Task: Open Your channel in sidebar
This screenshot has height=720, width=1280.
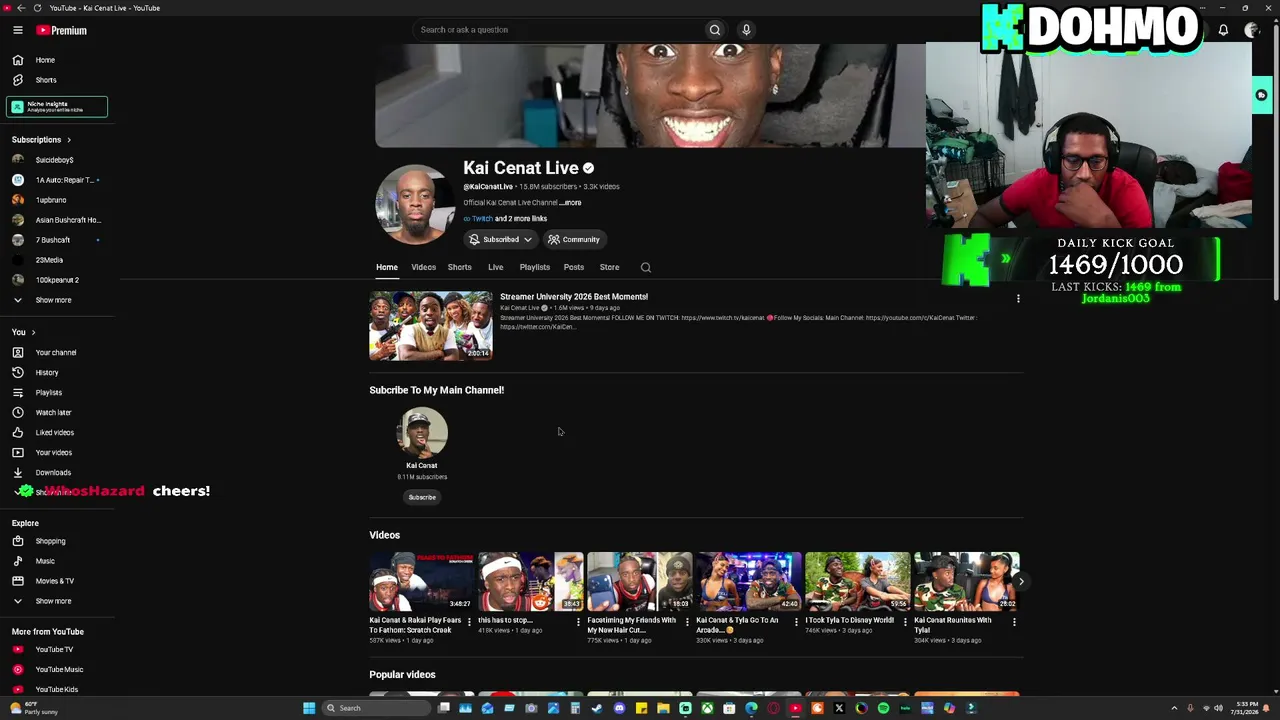Action: click(57, 353)
